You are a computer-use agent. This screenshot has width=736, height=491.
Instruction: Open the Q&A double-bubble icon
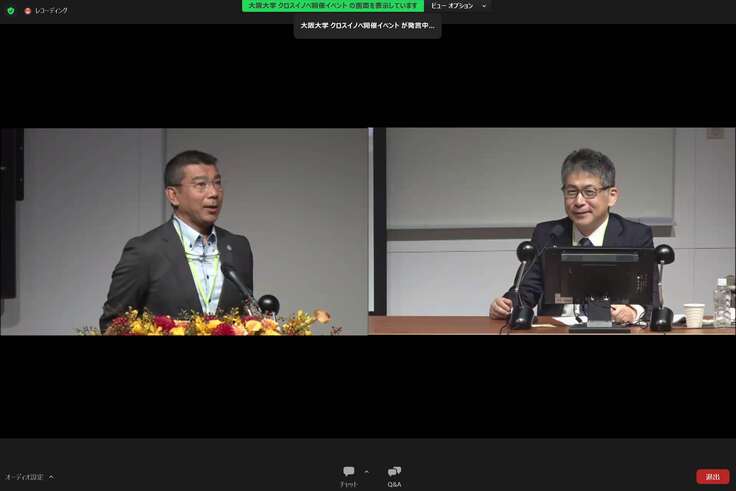[x=394, y=471]
